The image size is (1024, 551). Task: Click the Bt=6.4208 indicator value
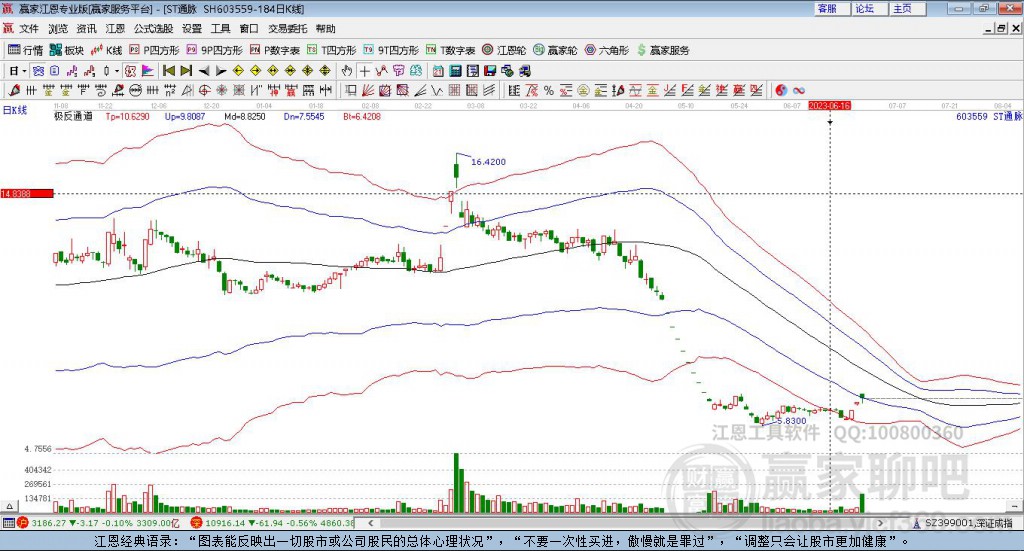(x=362, y=117)
